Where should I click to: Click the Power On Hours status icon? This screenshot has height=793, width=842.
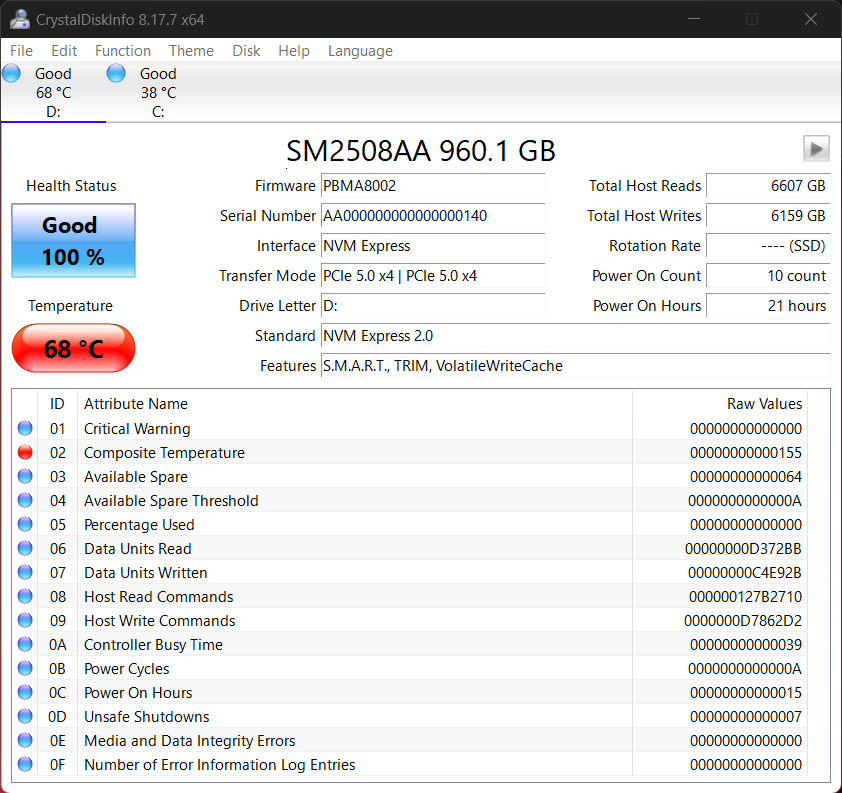[x=25, y=693]
